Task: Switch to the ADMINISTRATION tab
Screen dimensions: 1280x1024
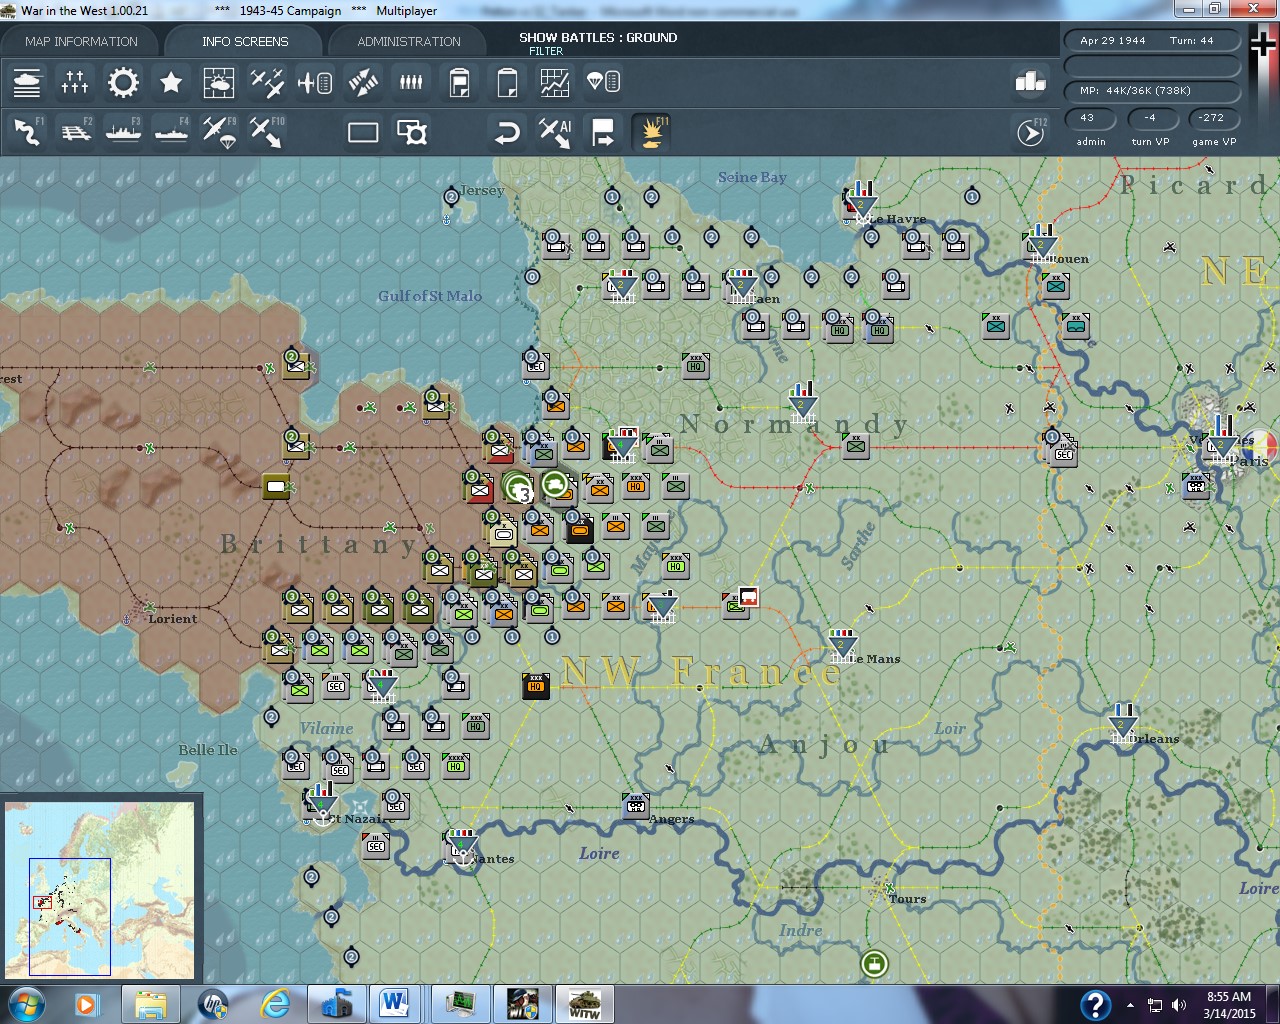Action: tap(409, 41)
